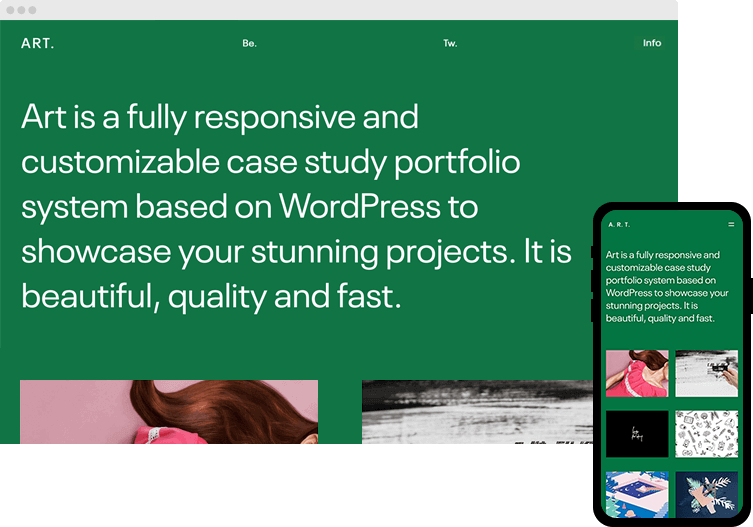Tap the pink red-hair thumbnail on phone
The image size is (753, 527).
[637, 373]
